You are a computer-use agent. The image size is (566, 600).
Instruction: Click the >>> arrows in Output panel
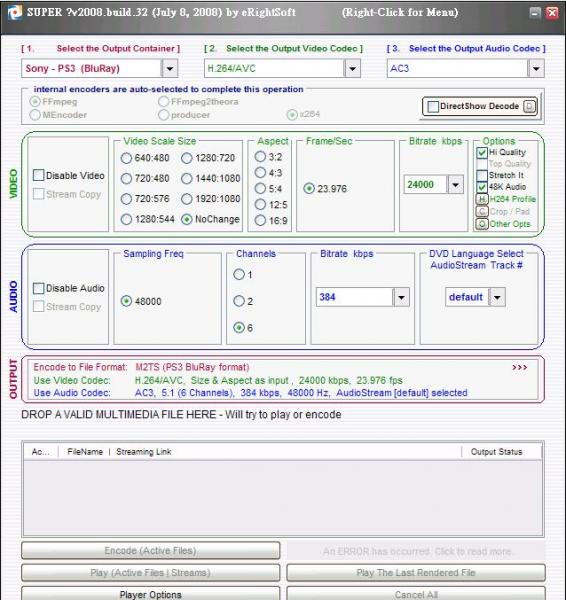519,368
